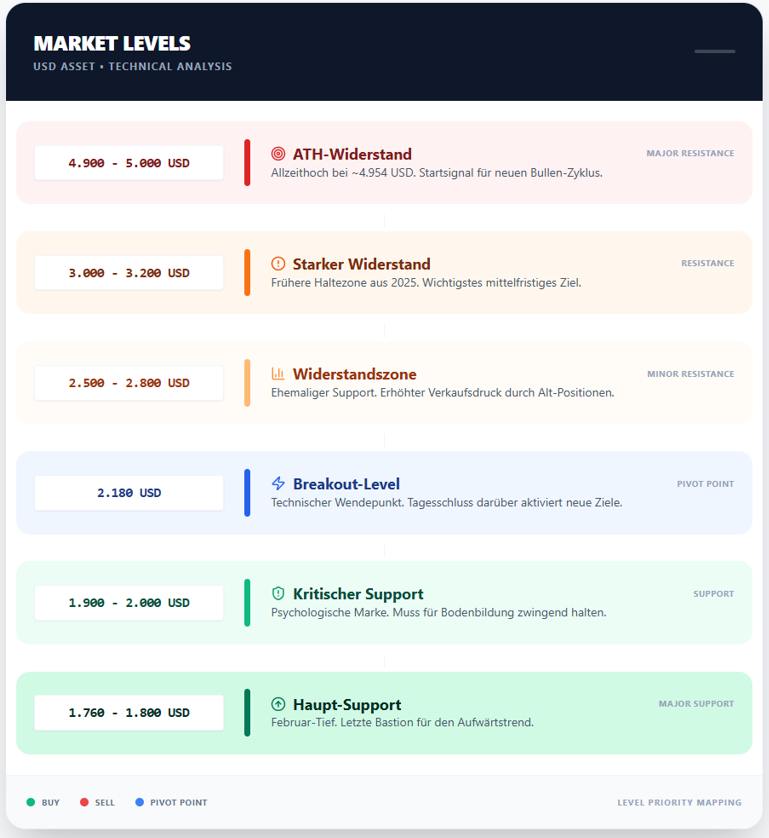Screen dimensions: 769x838
Task: Click the MAJOR SUPPORT tag
Action: [x=696, y=704]
